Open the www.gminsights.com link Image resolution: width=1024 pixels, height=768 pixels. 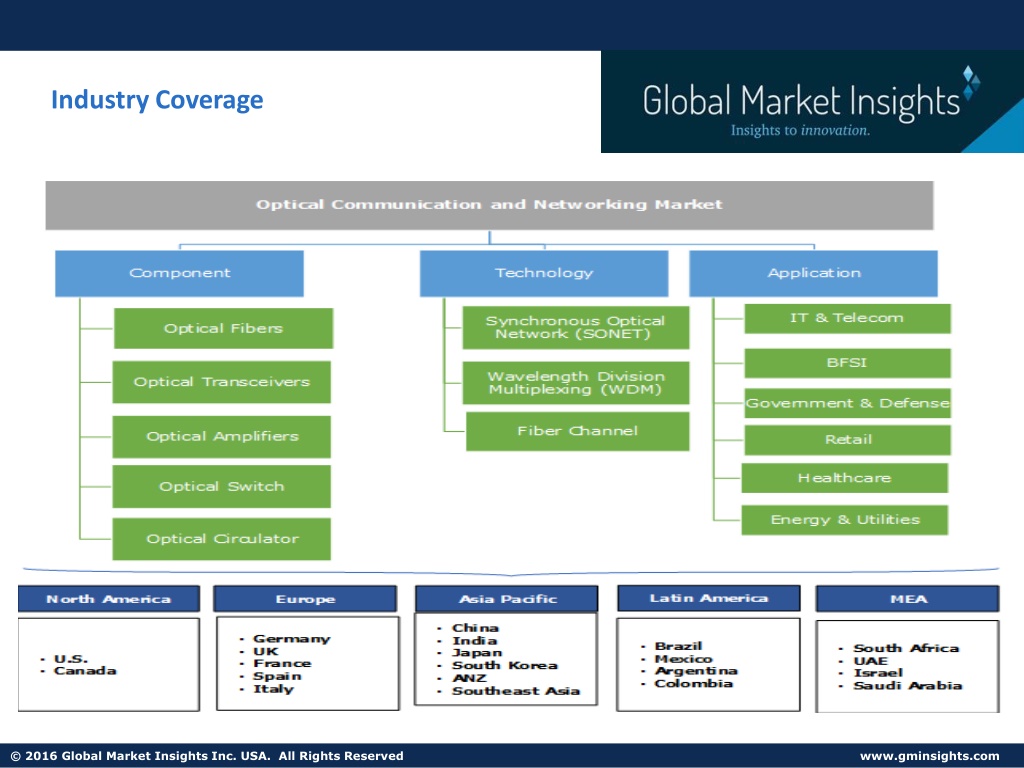(x=929, y=756)
